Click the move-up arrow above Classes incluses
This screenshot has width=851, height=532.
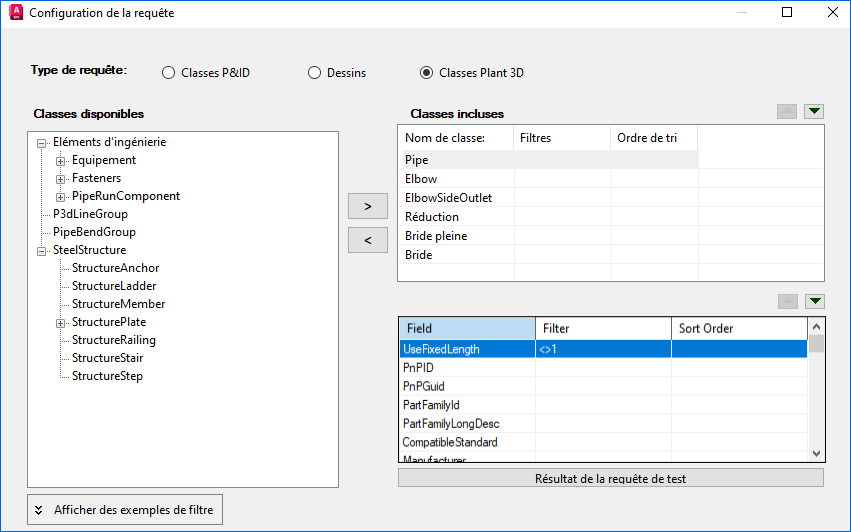(x=787, y=111)
